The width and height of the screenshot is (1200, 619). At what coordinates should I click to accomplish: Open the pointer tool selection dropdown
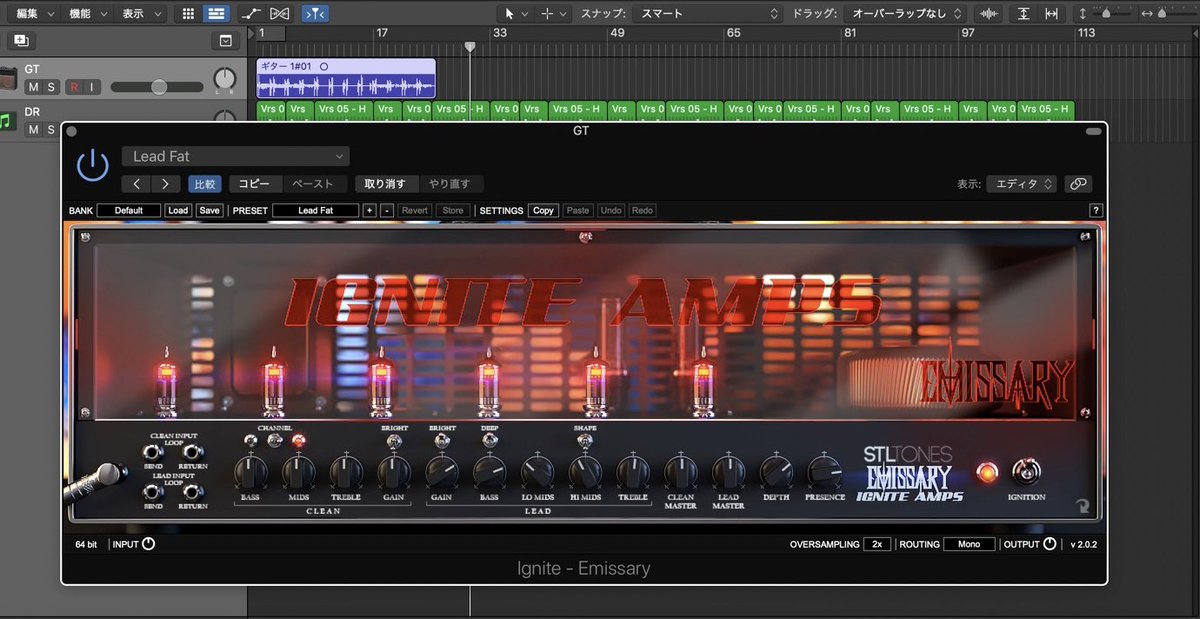(516, 14)
